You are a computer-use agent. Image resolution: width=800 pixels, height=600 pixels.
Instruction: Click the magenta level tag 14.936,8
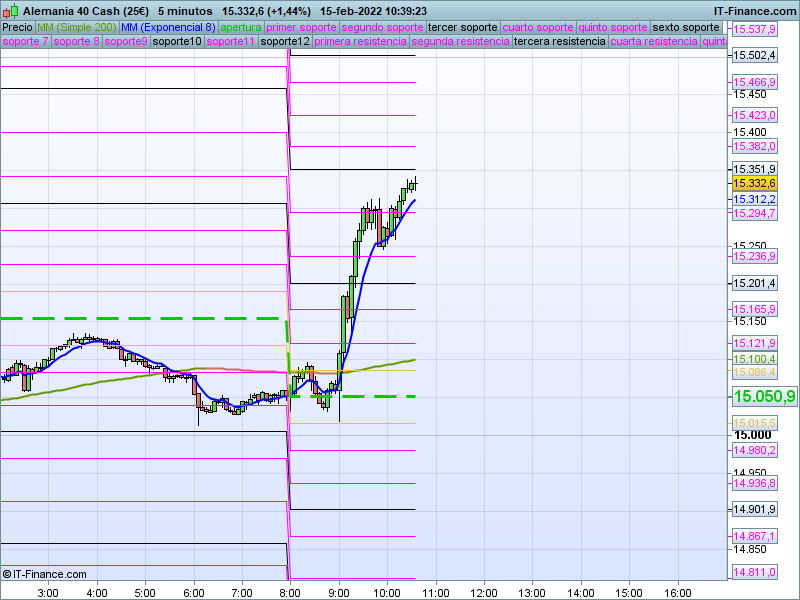[x=754, y=483]
